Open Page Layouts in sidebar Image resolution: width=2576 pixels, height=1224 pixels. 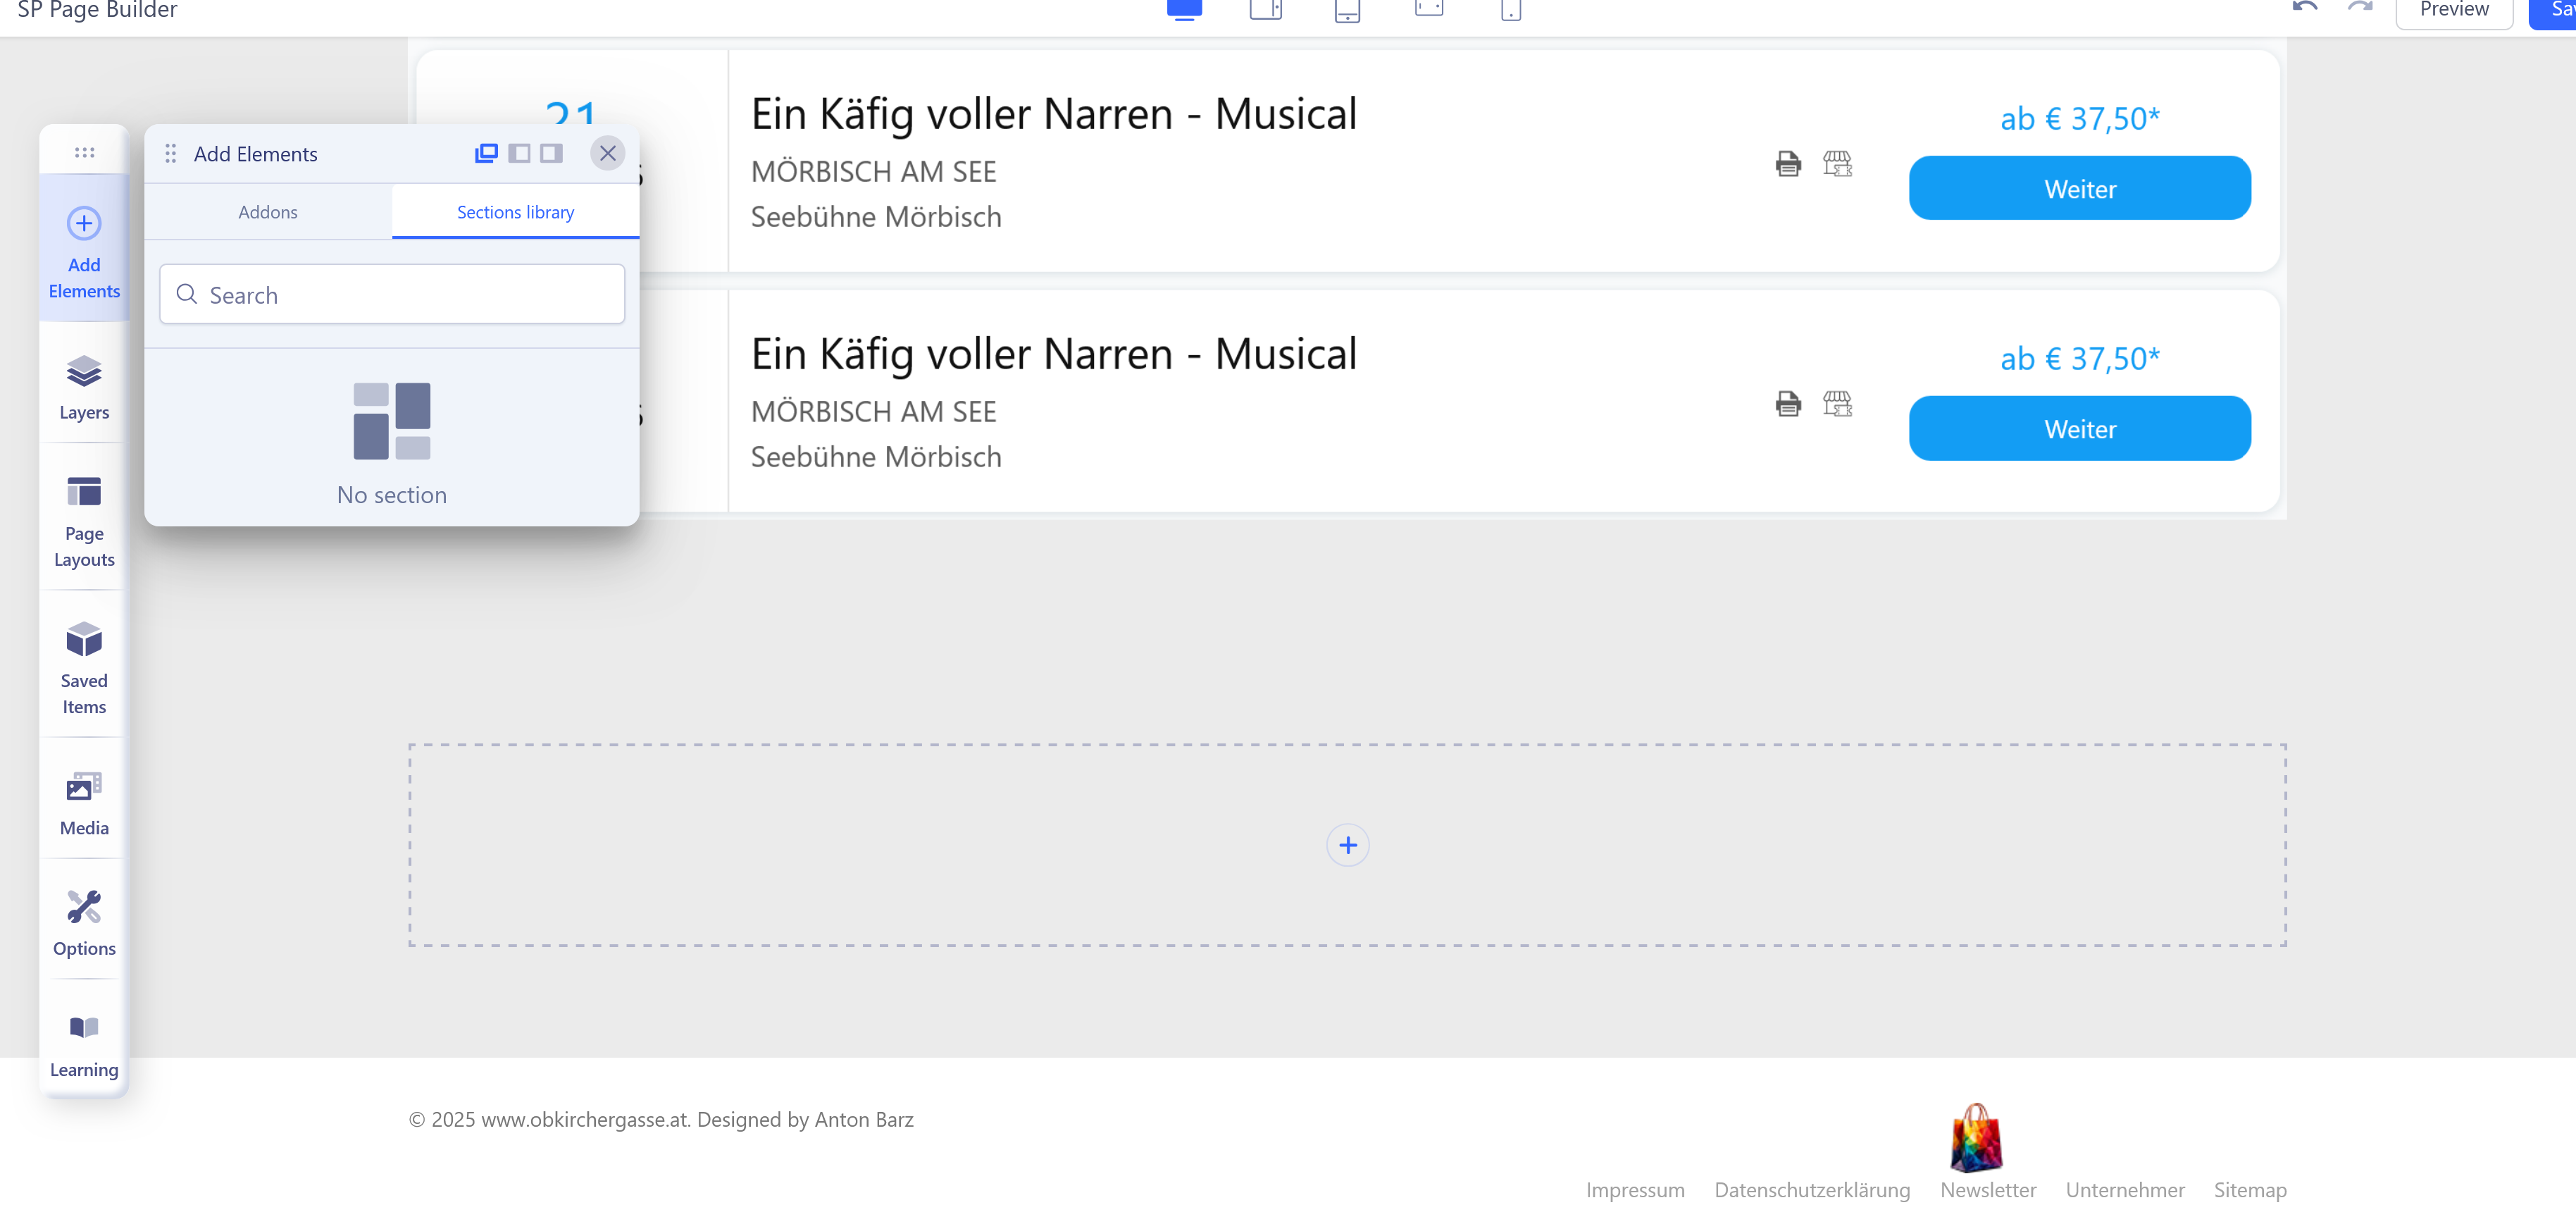pos(84,521)
